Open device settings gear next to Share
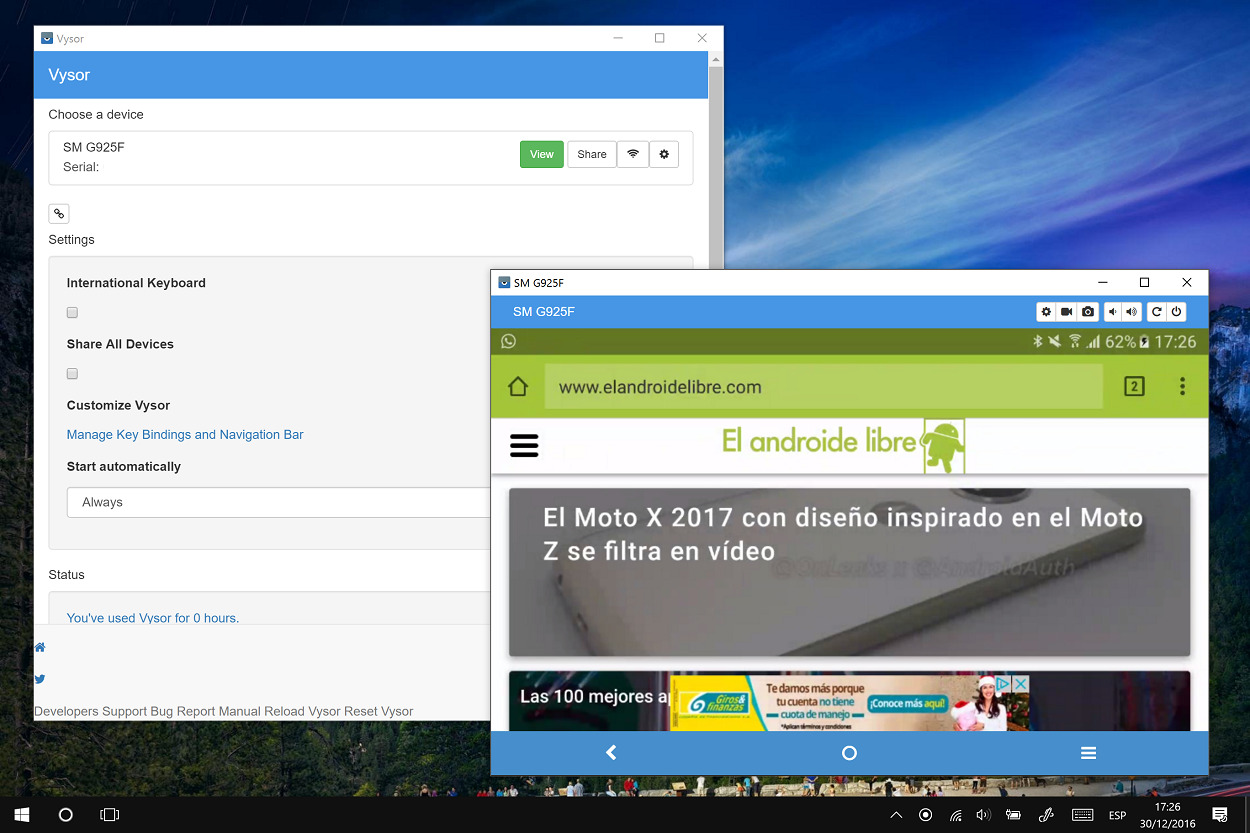 click(664, 154)
